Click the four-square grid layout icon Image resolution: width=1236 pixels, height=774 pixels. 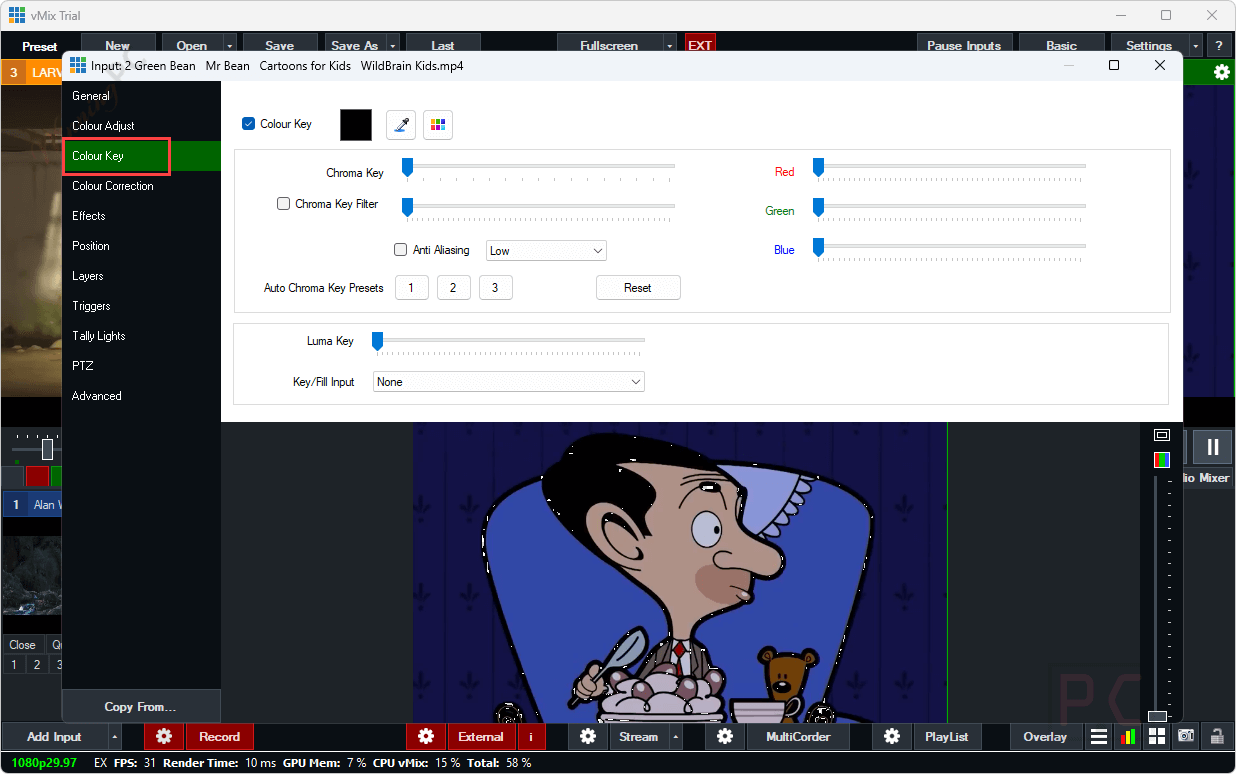pyautogui.click(x=1157, y=737)
